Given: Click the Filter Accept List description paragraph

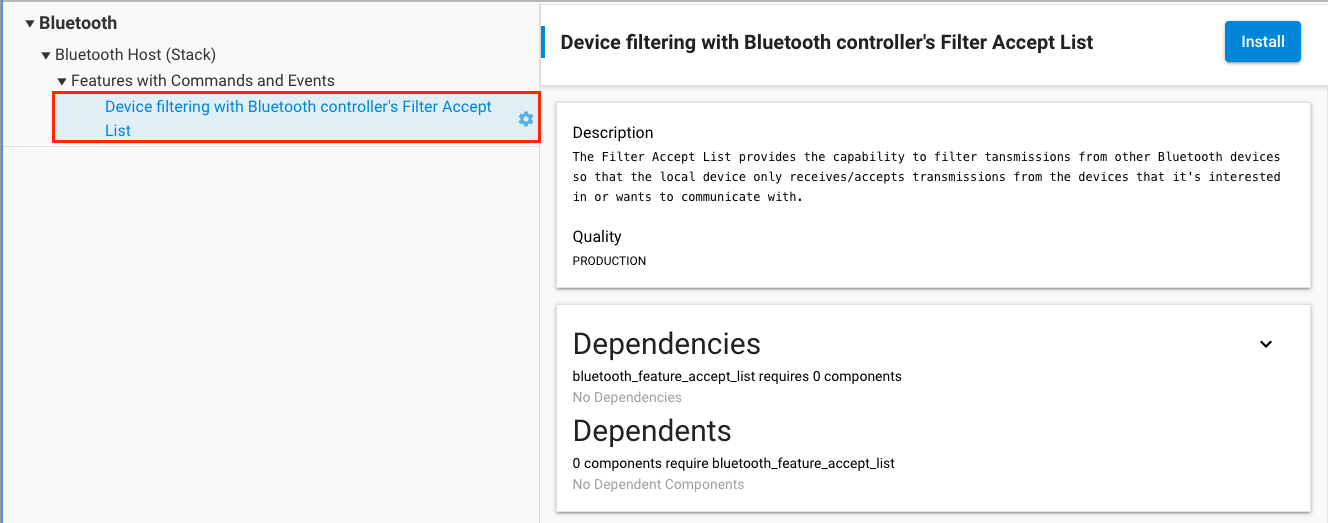Looking at the screenshot, I should tap(926, 177).
